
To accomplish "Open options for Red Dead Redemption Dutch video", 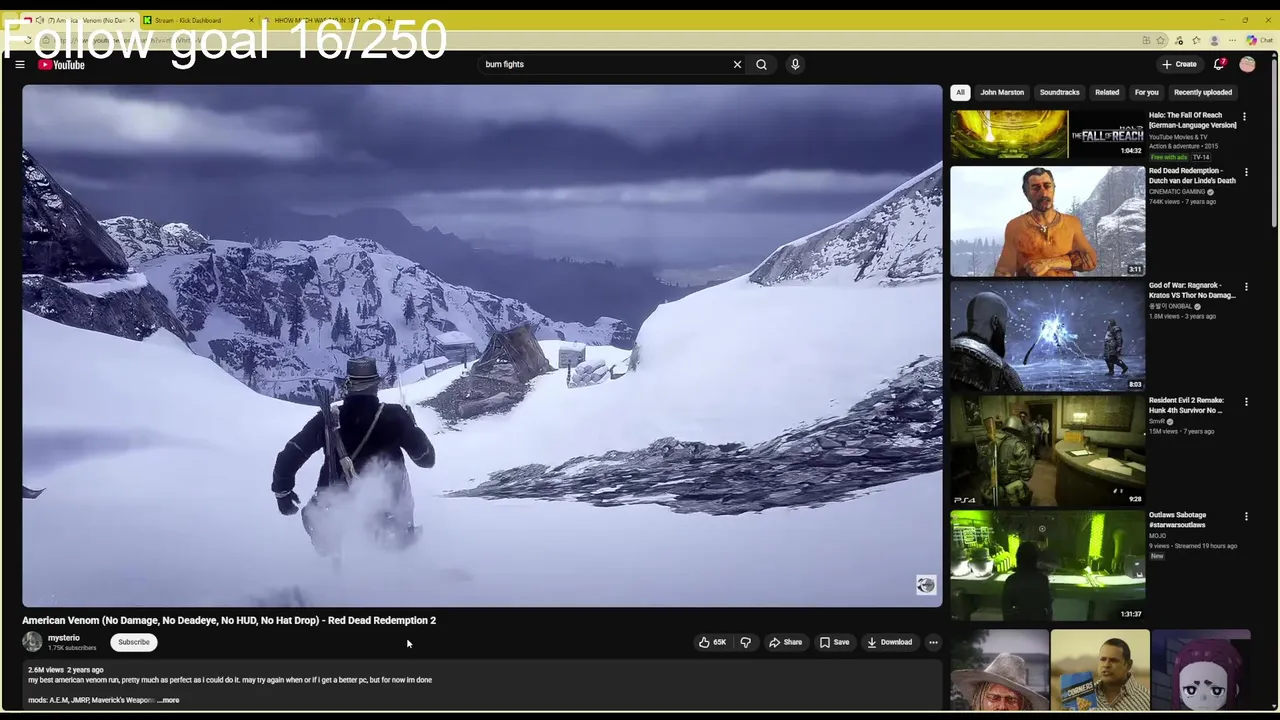I will click(1246, 173).
